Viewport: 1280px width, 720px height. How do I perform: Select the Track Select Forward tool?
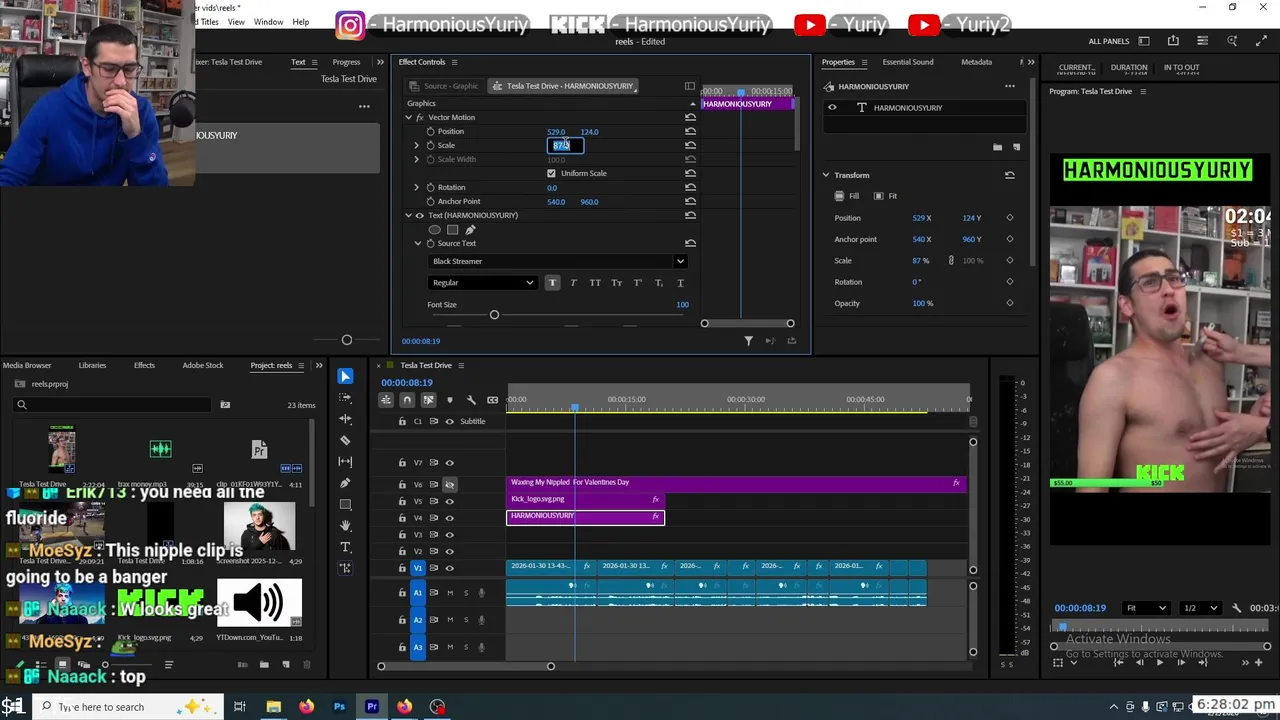pos(345,398)
